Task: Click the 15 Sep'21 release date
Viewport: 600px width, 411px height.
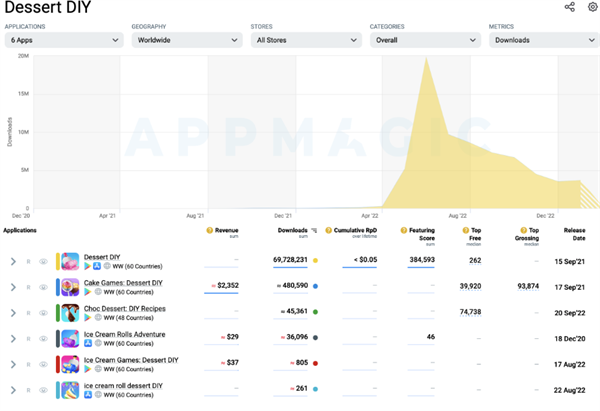Action: coord(570,262)
